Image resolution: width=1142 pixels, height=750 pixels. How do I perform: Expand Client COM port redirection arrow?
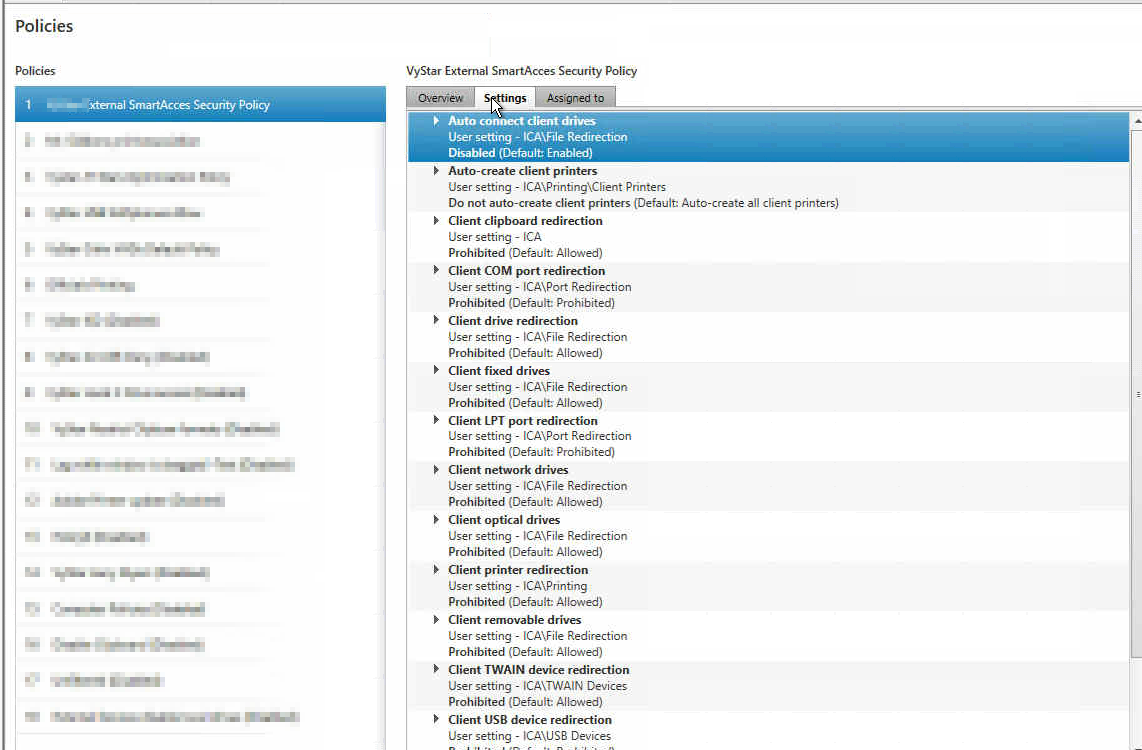436,270
